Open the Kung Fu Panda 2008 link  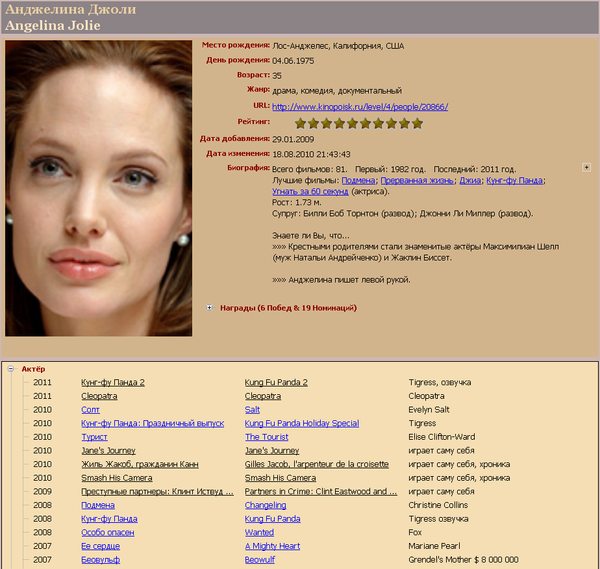[x=272, y=519]
